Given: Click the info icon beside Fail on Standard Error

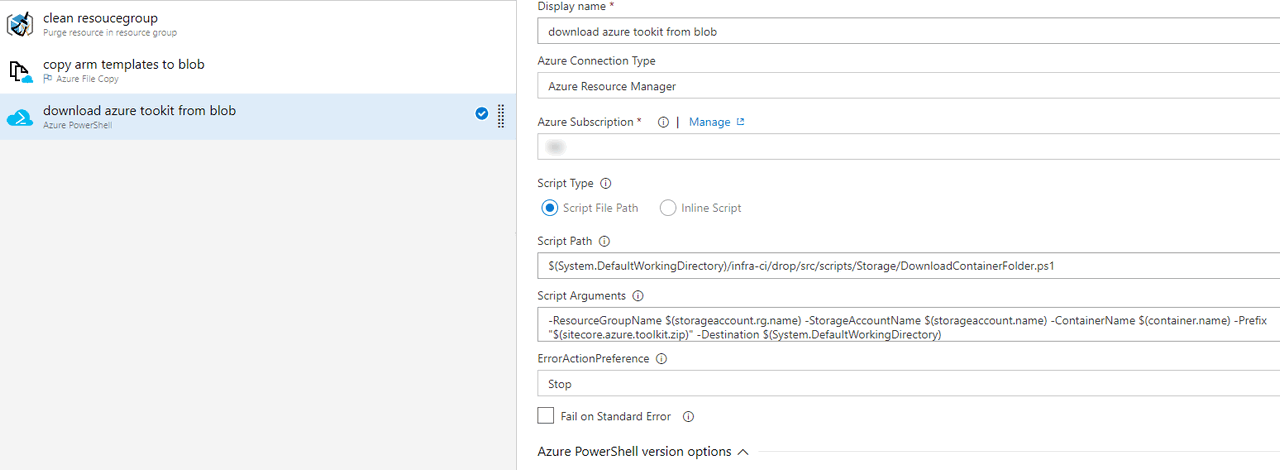Looking at the screenshot, I should (688, 417).
